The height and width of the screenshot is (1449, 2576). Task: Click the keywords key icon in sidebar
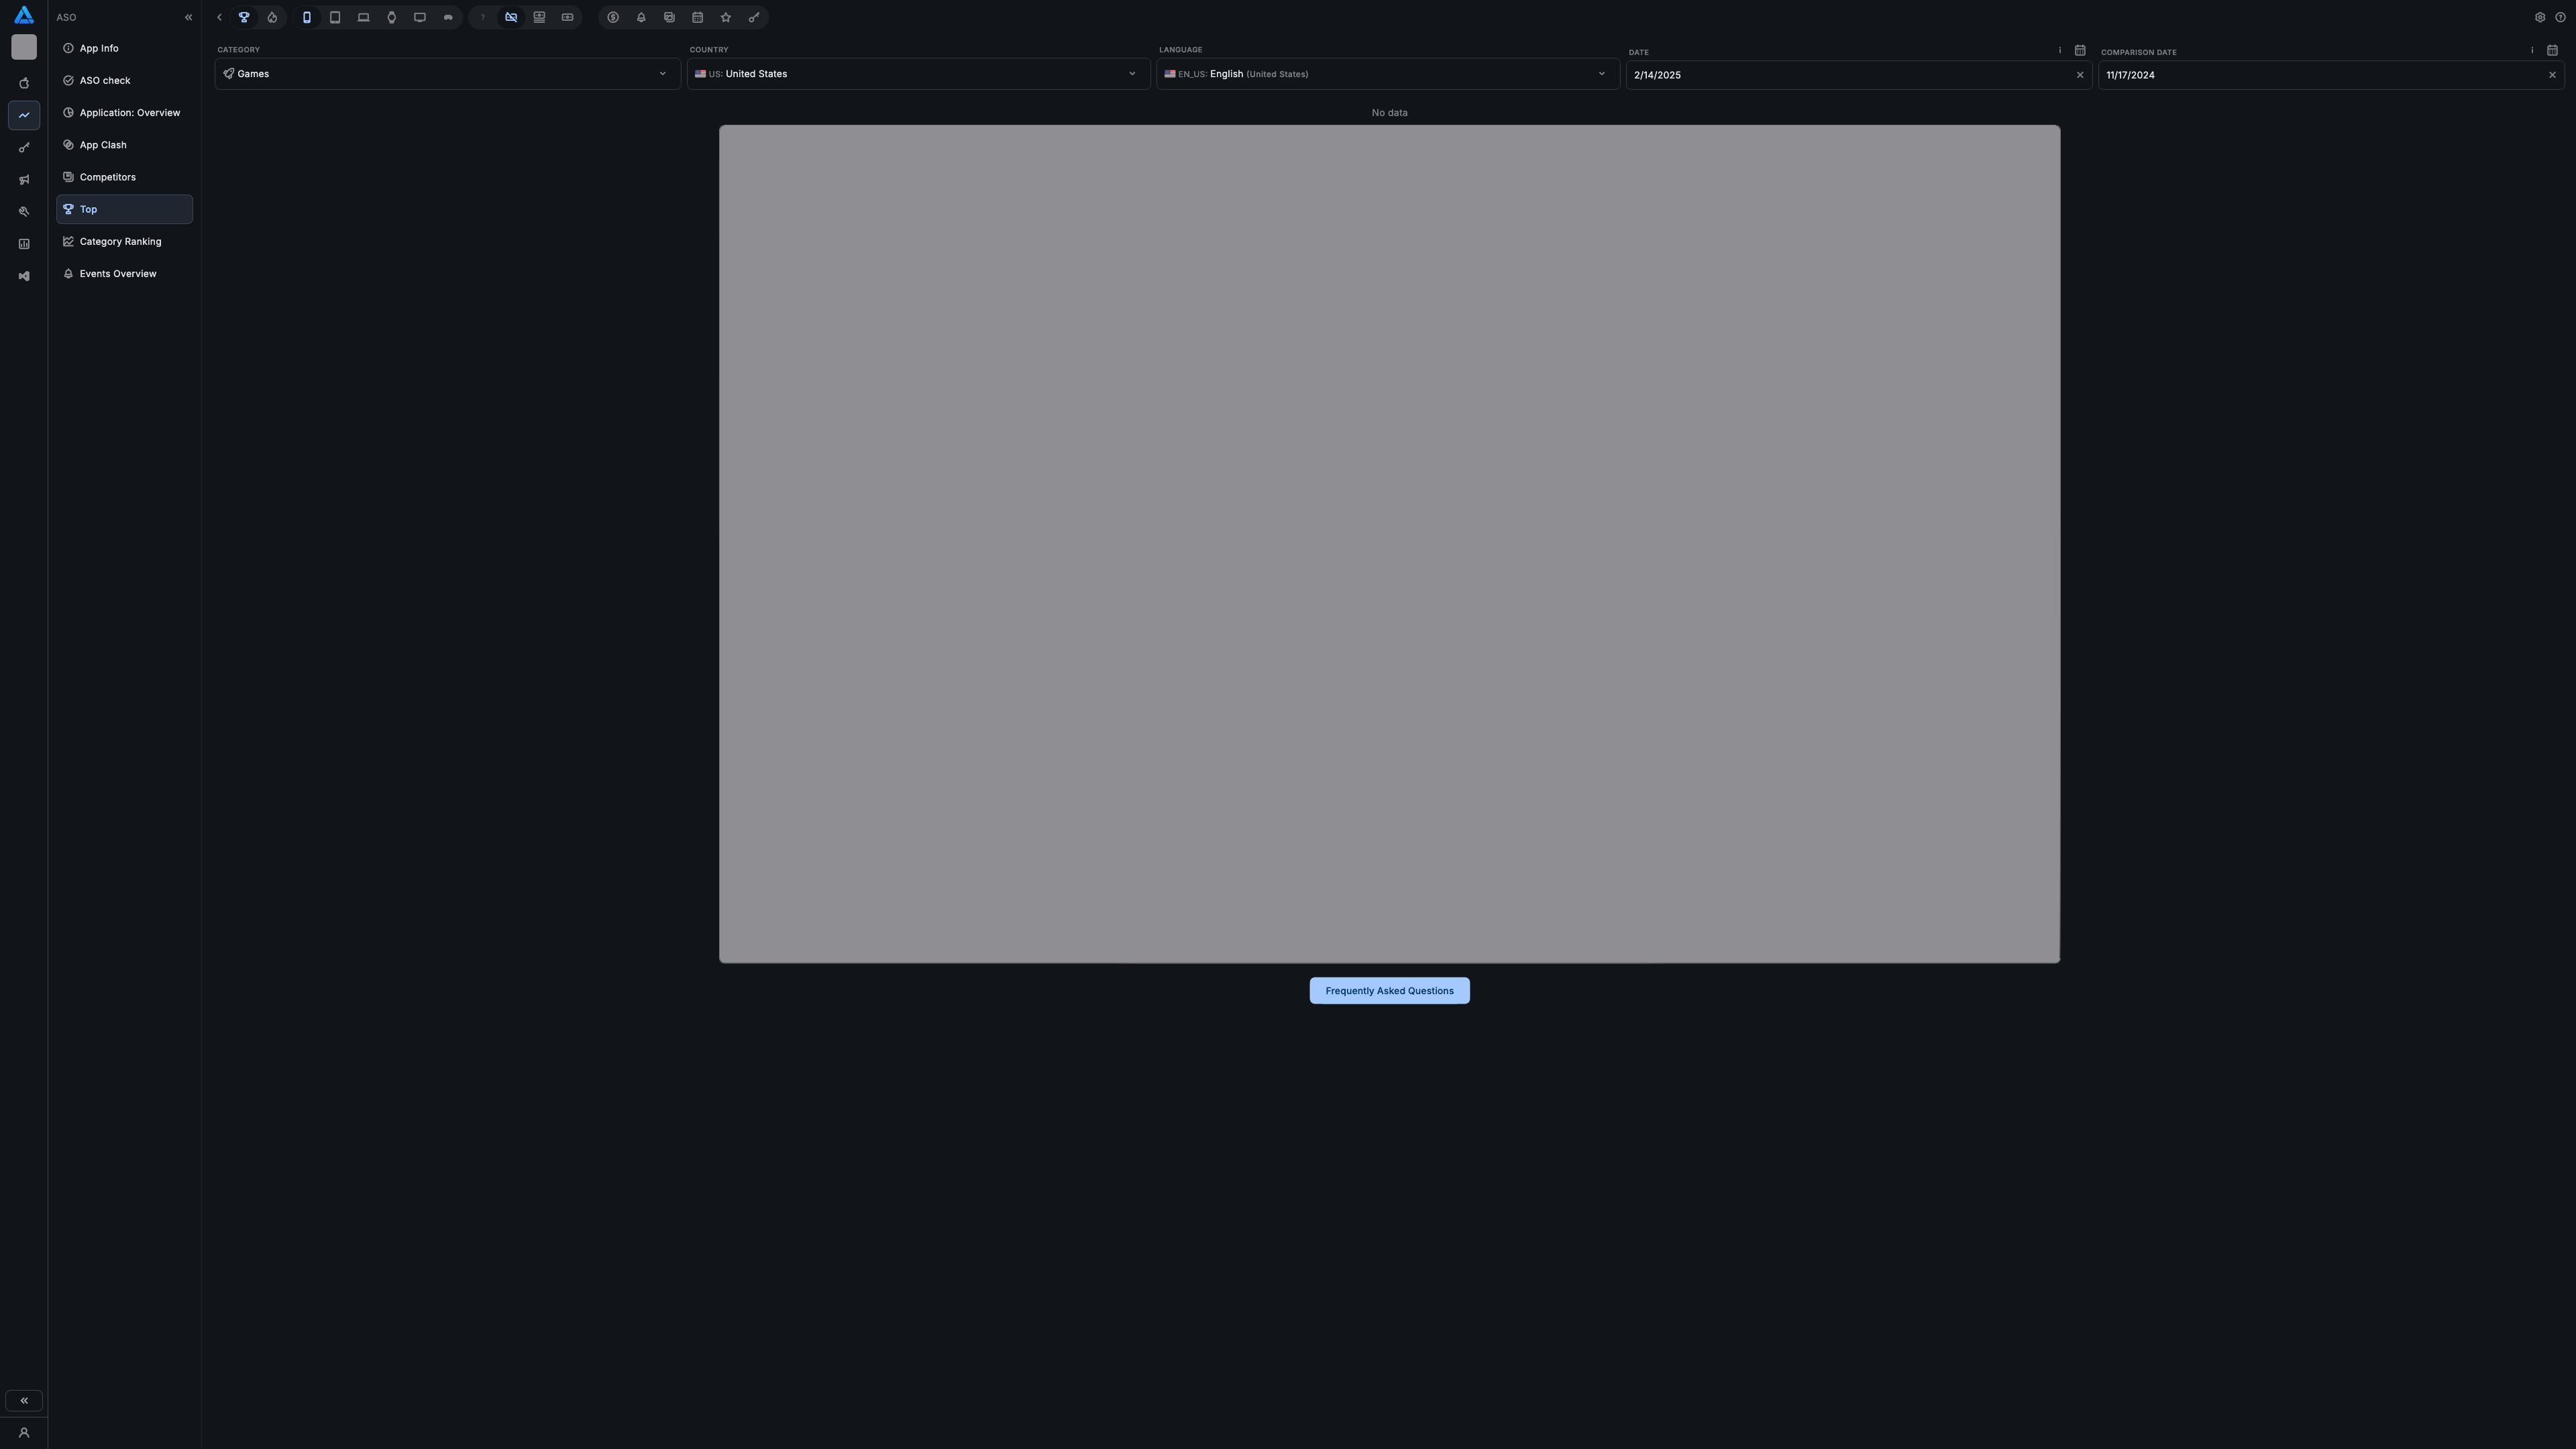pyautogui.click(x=24, y=147)
